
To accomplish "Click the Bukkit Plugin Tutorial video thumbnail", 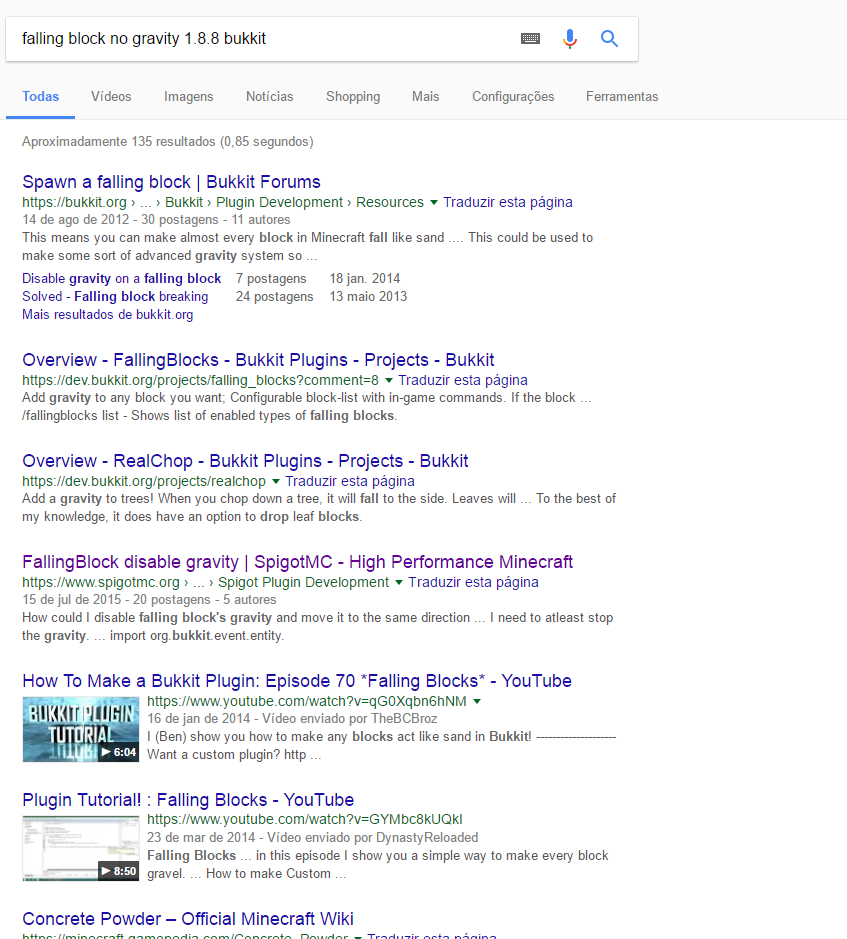I will coord(81,729).
